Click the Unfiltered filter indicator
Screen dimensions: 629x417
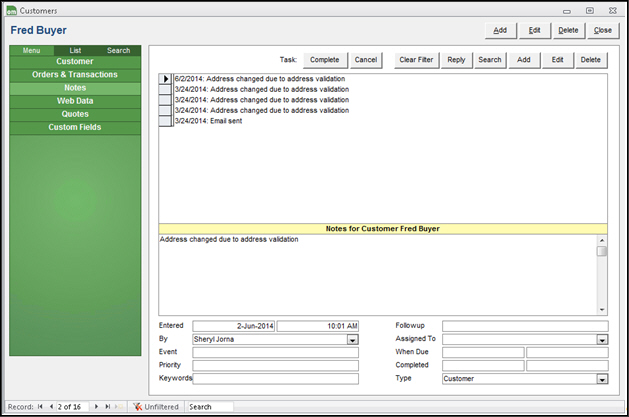158,407
